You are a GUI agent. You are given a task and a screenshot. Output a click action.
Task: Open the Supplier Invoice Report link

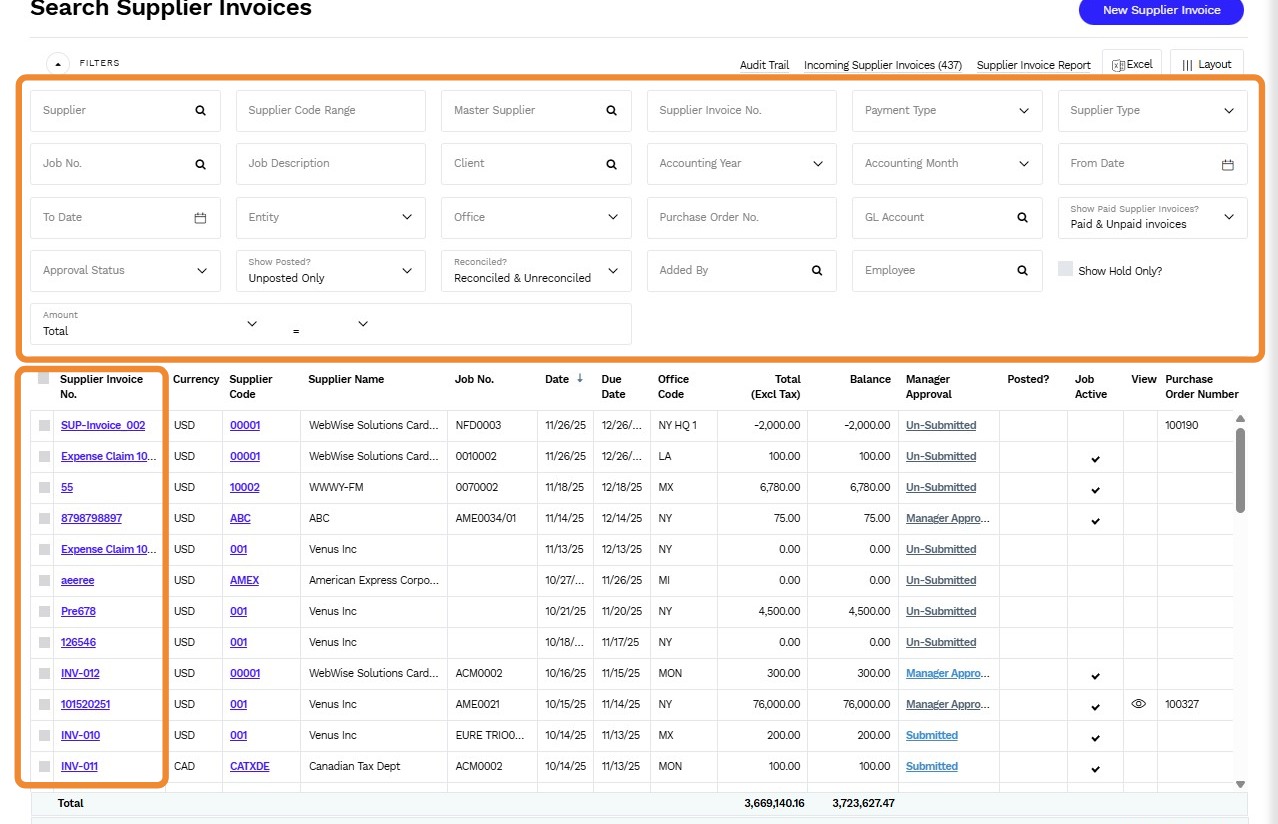[1033, 65]
